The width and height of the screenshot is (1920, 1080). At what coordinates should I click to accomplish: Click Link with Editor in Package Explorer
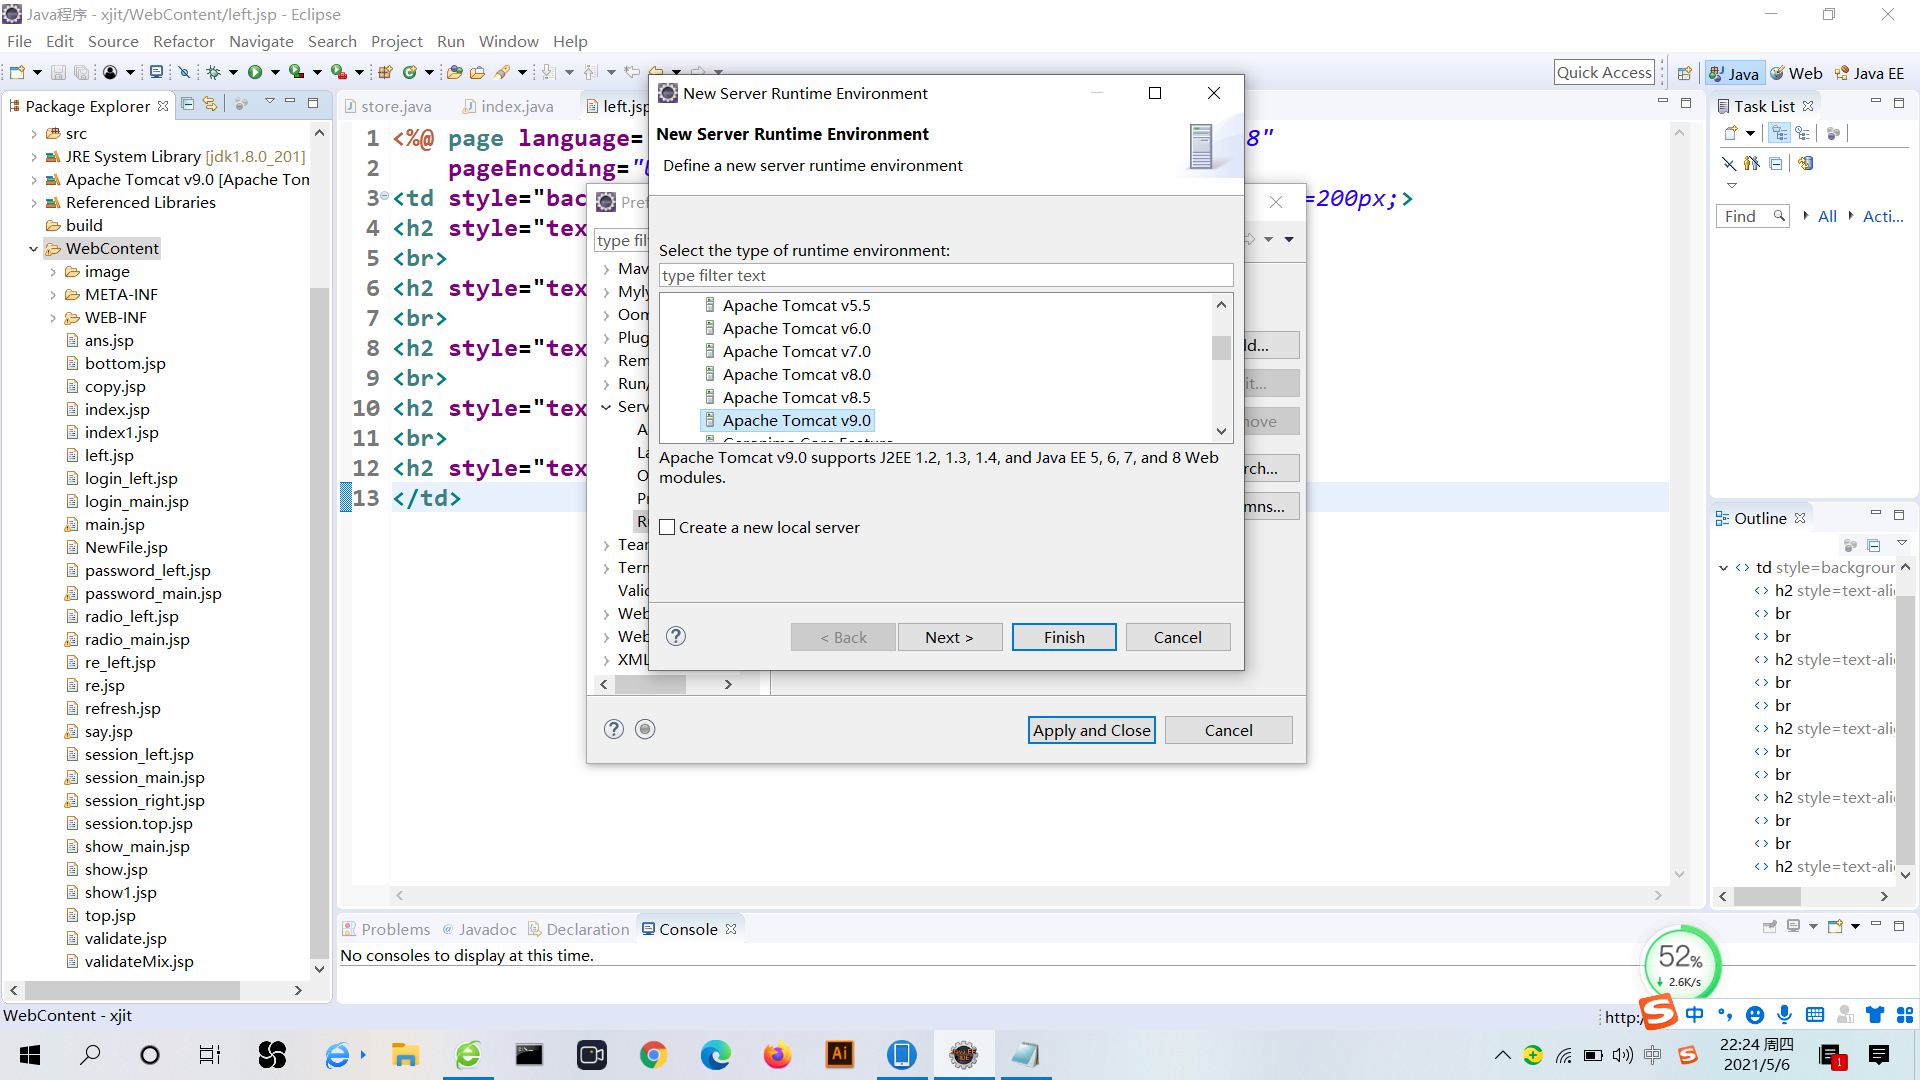tap(209, 104)
